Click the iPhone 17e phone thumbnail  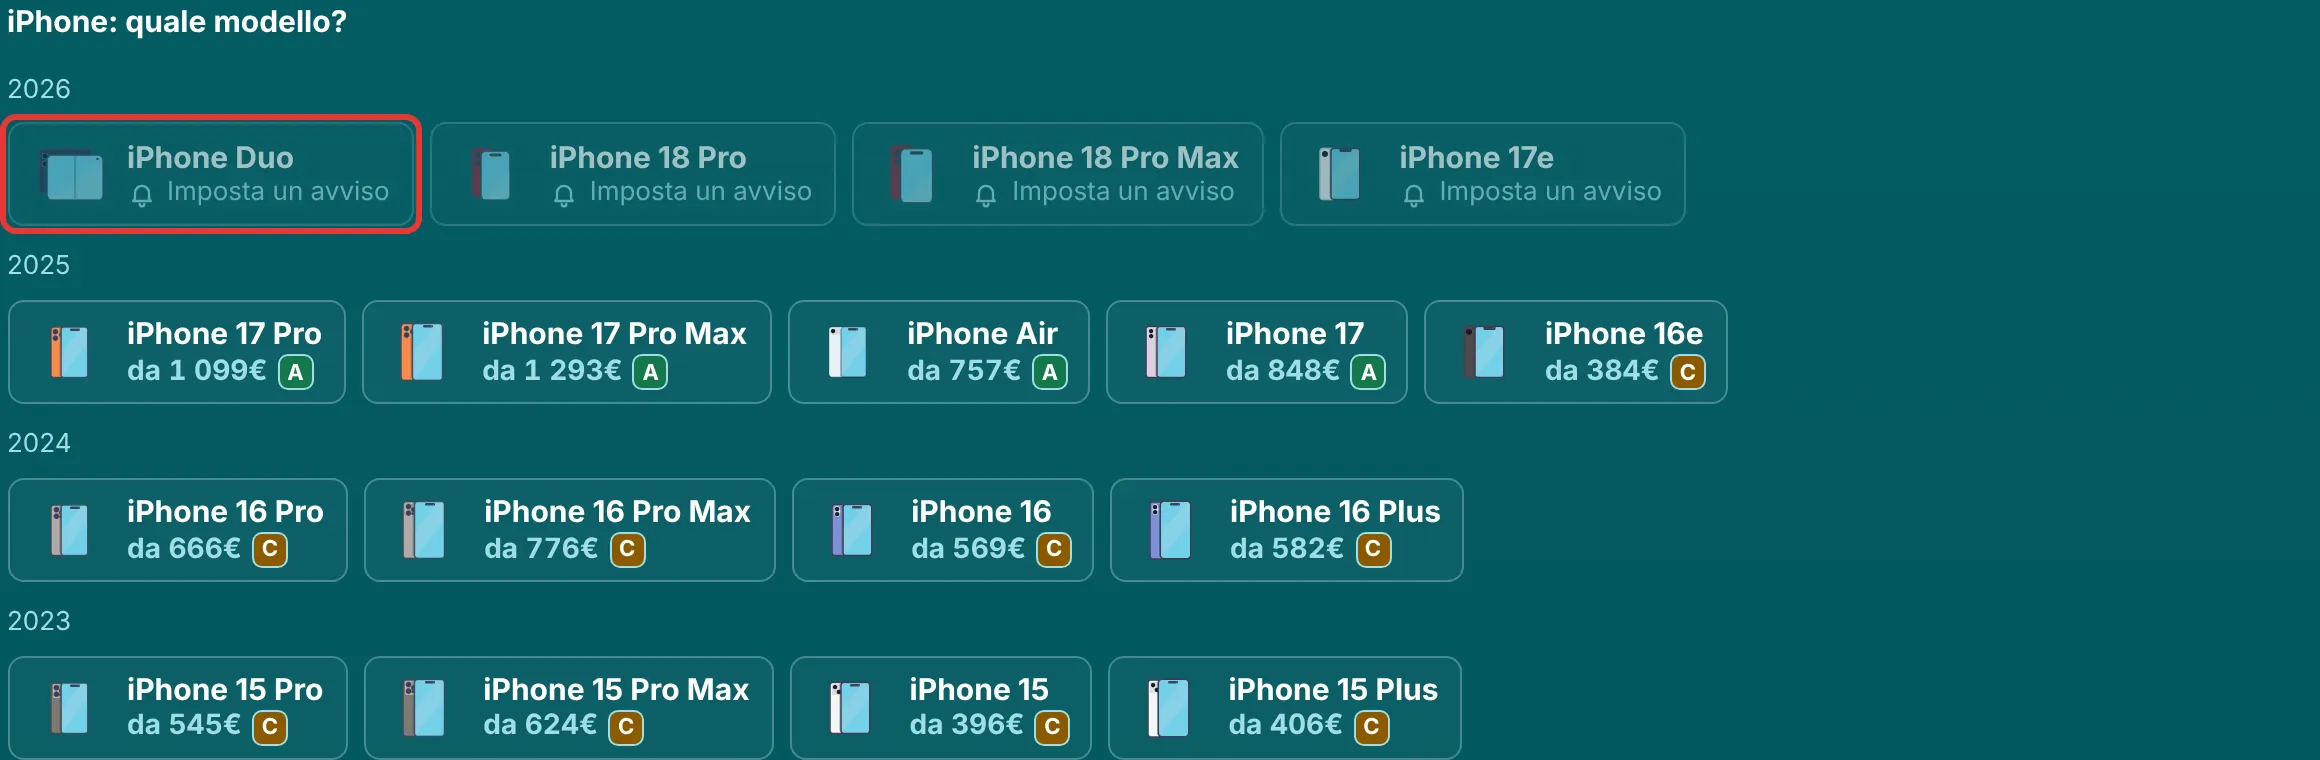tap(1339, 174)
